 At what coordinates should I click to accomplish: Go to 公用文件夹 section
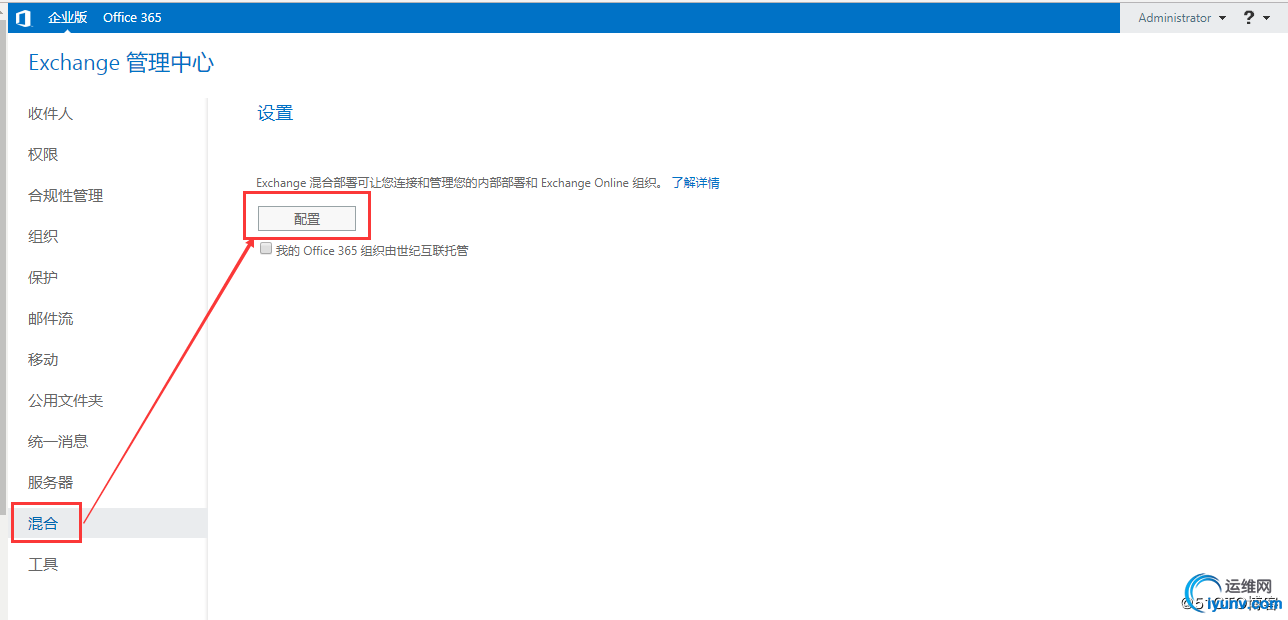[x=66, y=401]
